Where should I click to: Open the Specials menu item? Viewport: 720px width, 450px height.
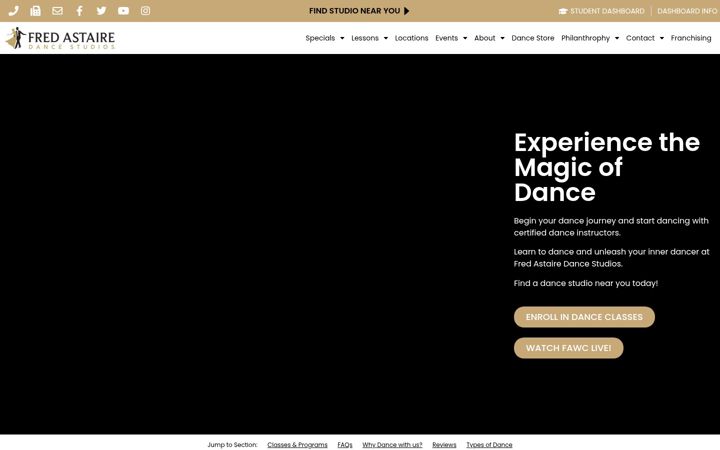320,38
